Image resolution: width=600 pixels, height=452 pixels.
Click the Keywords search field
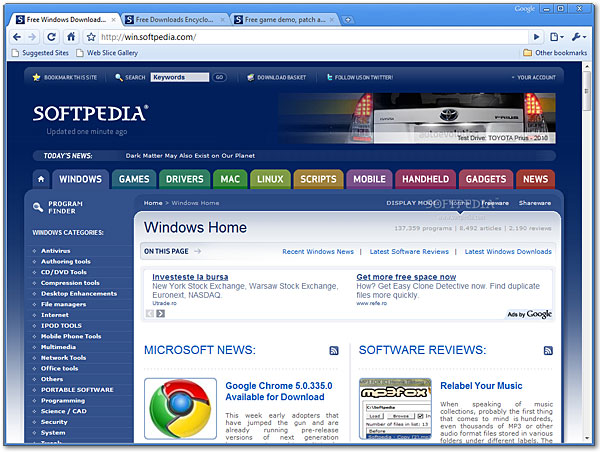180,77
